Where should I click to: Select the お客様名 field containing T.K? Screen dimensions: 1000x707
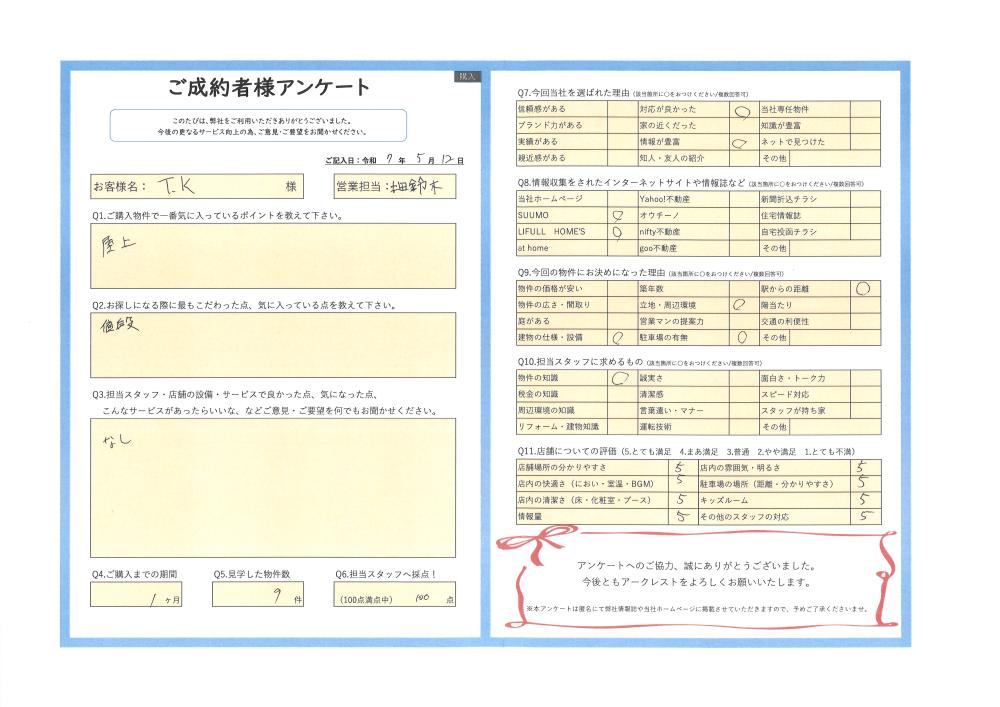[197, 186]
